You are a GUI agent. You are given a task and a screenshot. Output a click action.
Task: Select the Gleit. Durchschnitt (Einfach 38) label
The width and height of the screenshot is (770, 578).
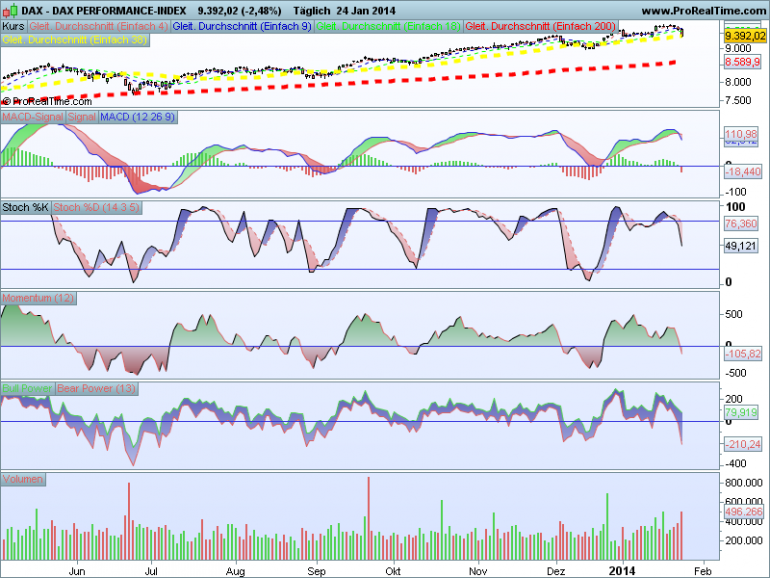click(75, 40)
